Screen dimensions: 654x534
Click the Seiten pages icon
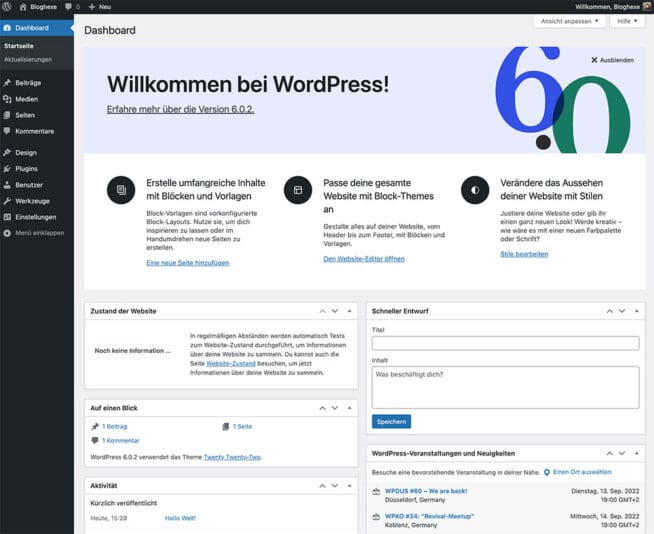7,115
